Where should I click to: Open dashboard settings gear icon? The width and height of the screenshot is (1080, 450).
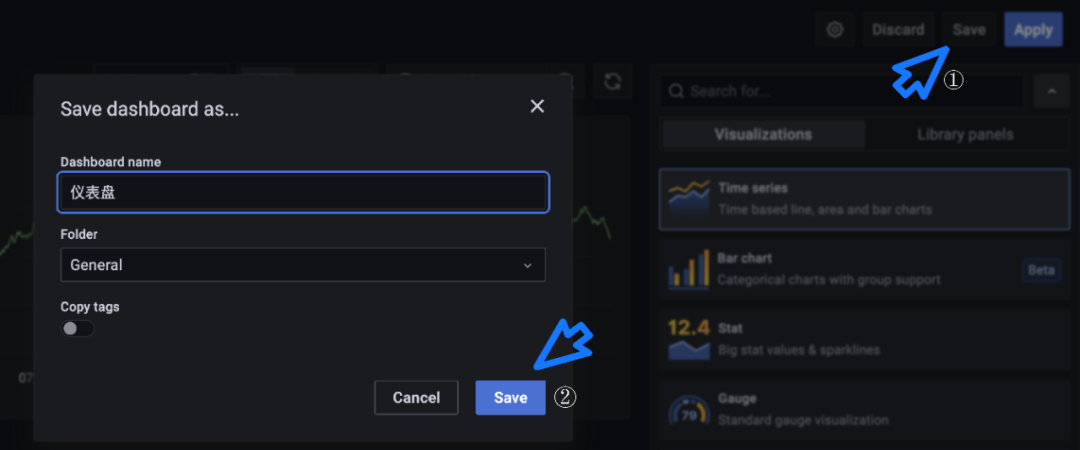pos(835,30)
